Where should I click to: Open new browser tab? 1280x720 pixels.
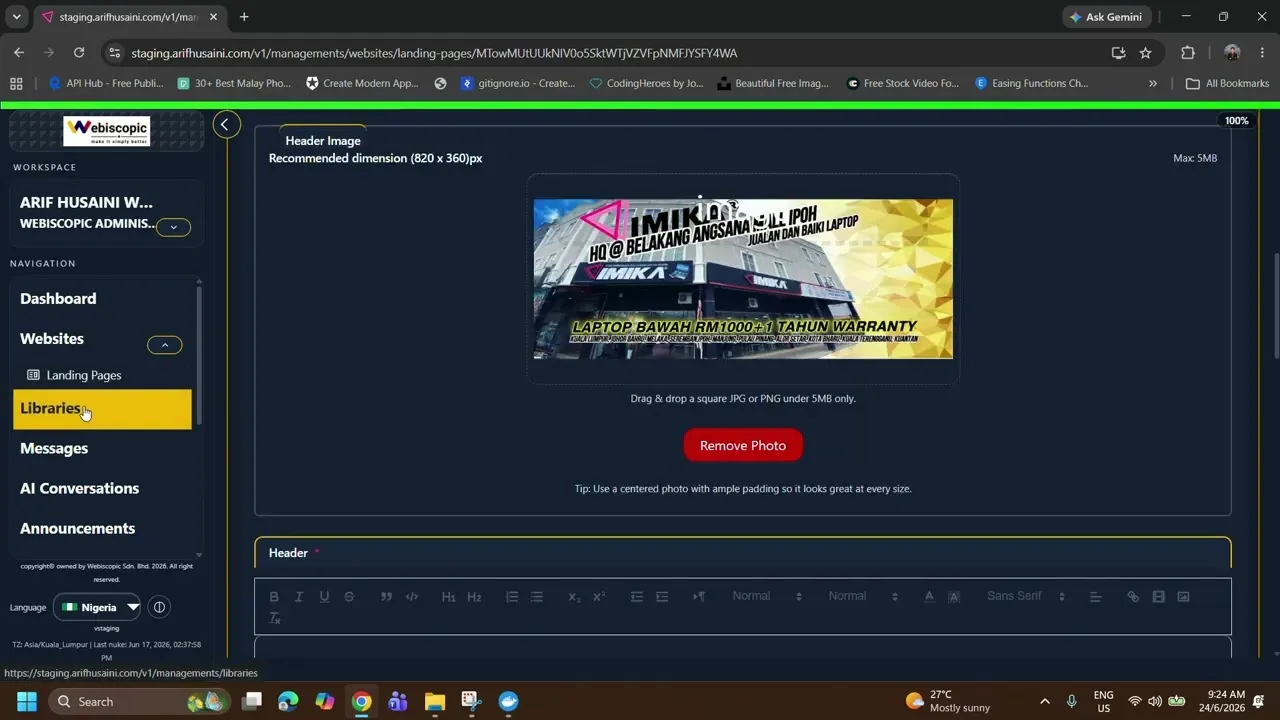pyautogui.click(x=244, y=17)
